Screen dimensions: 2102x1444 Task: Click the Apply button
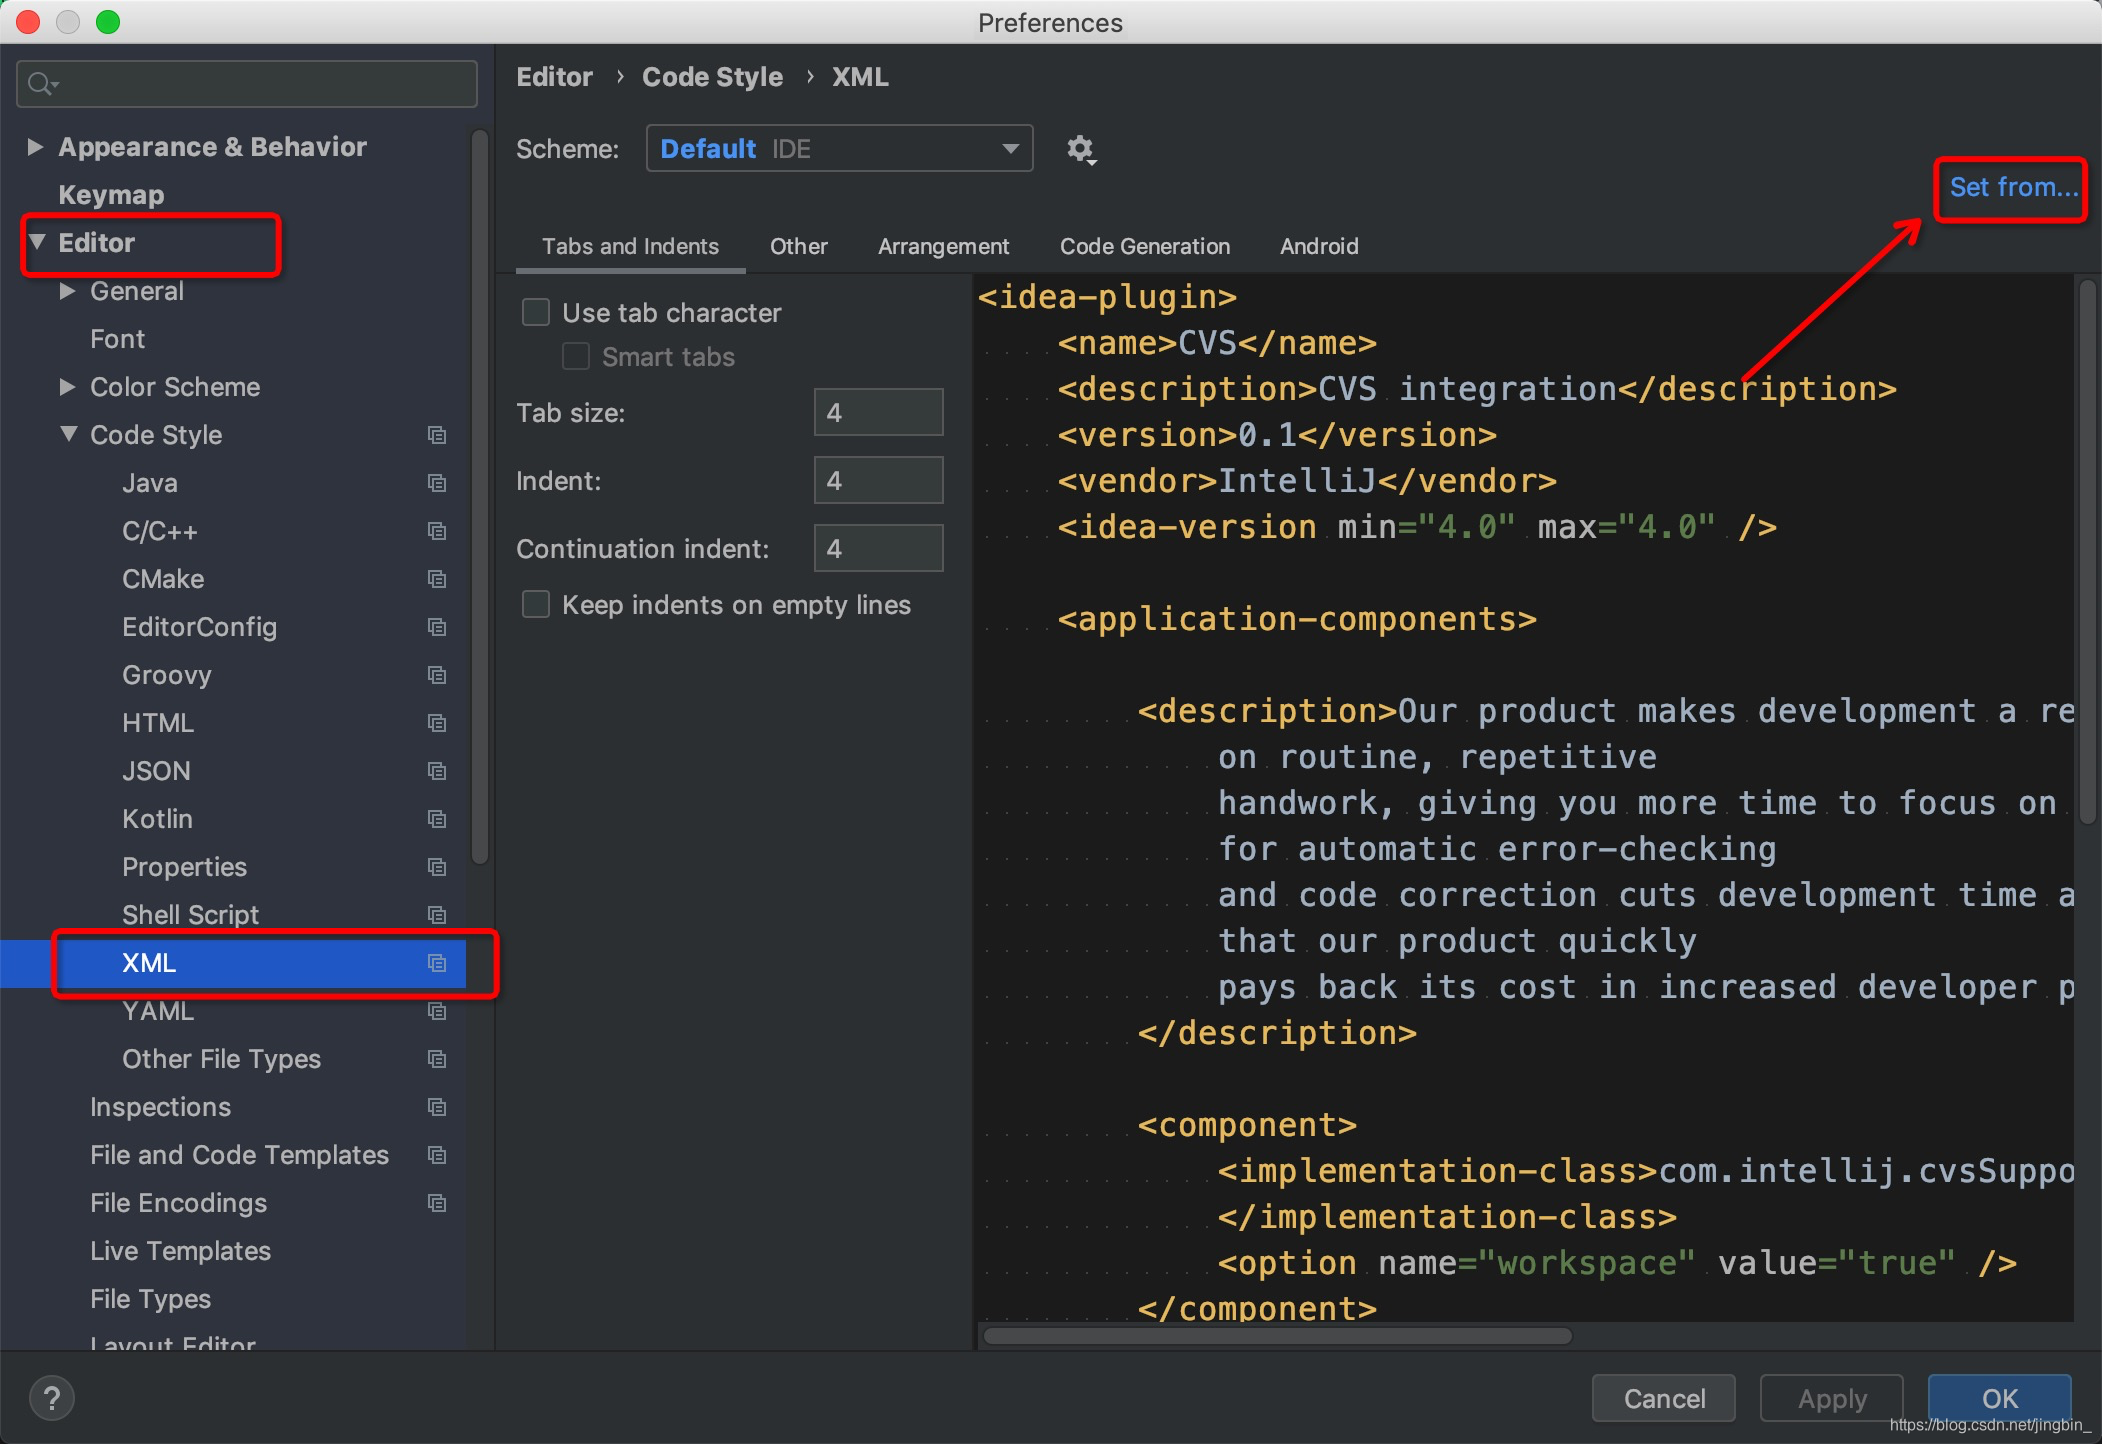point(1832,1398)
